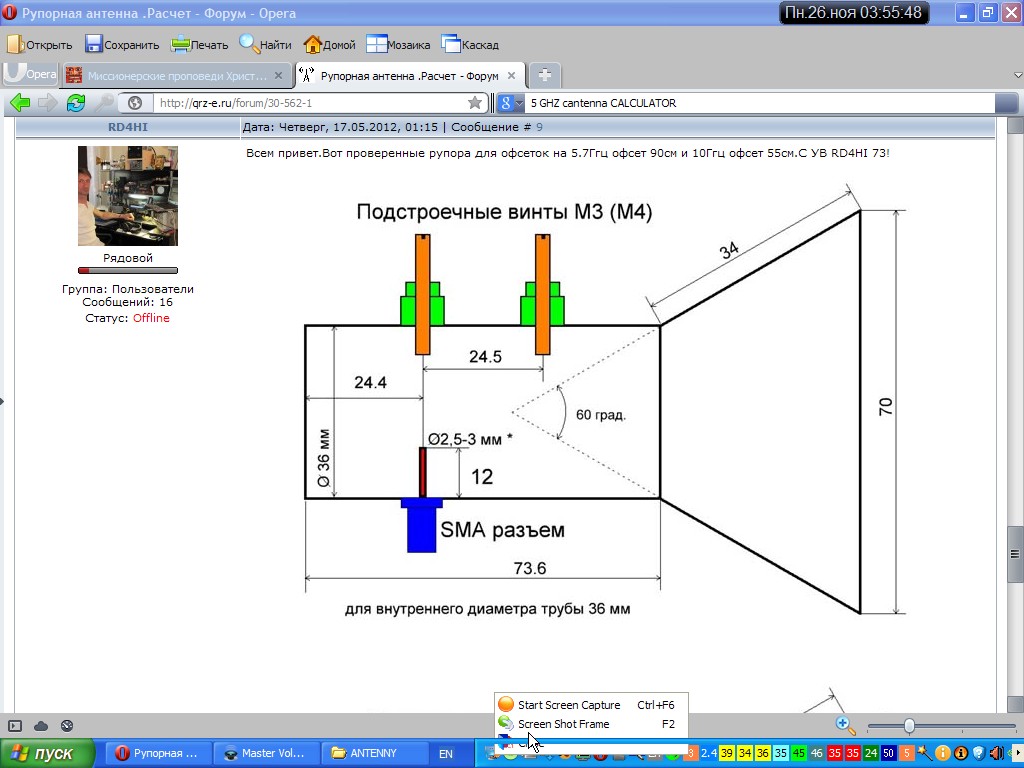This screenshot has height=768, width=1024.
Task: Click tray indicator 24
Action: pyautogui.click(x=871, y=753)
